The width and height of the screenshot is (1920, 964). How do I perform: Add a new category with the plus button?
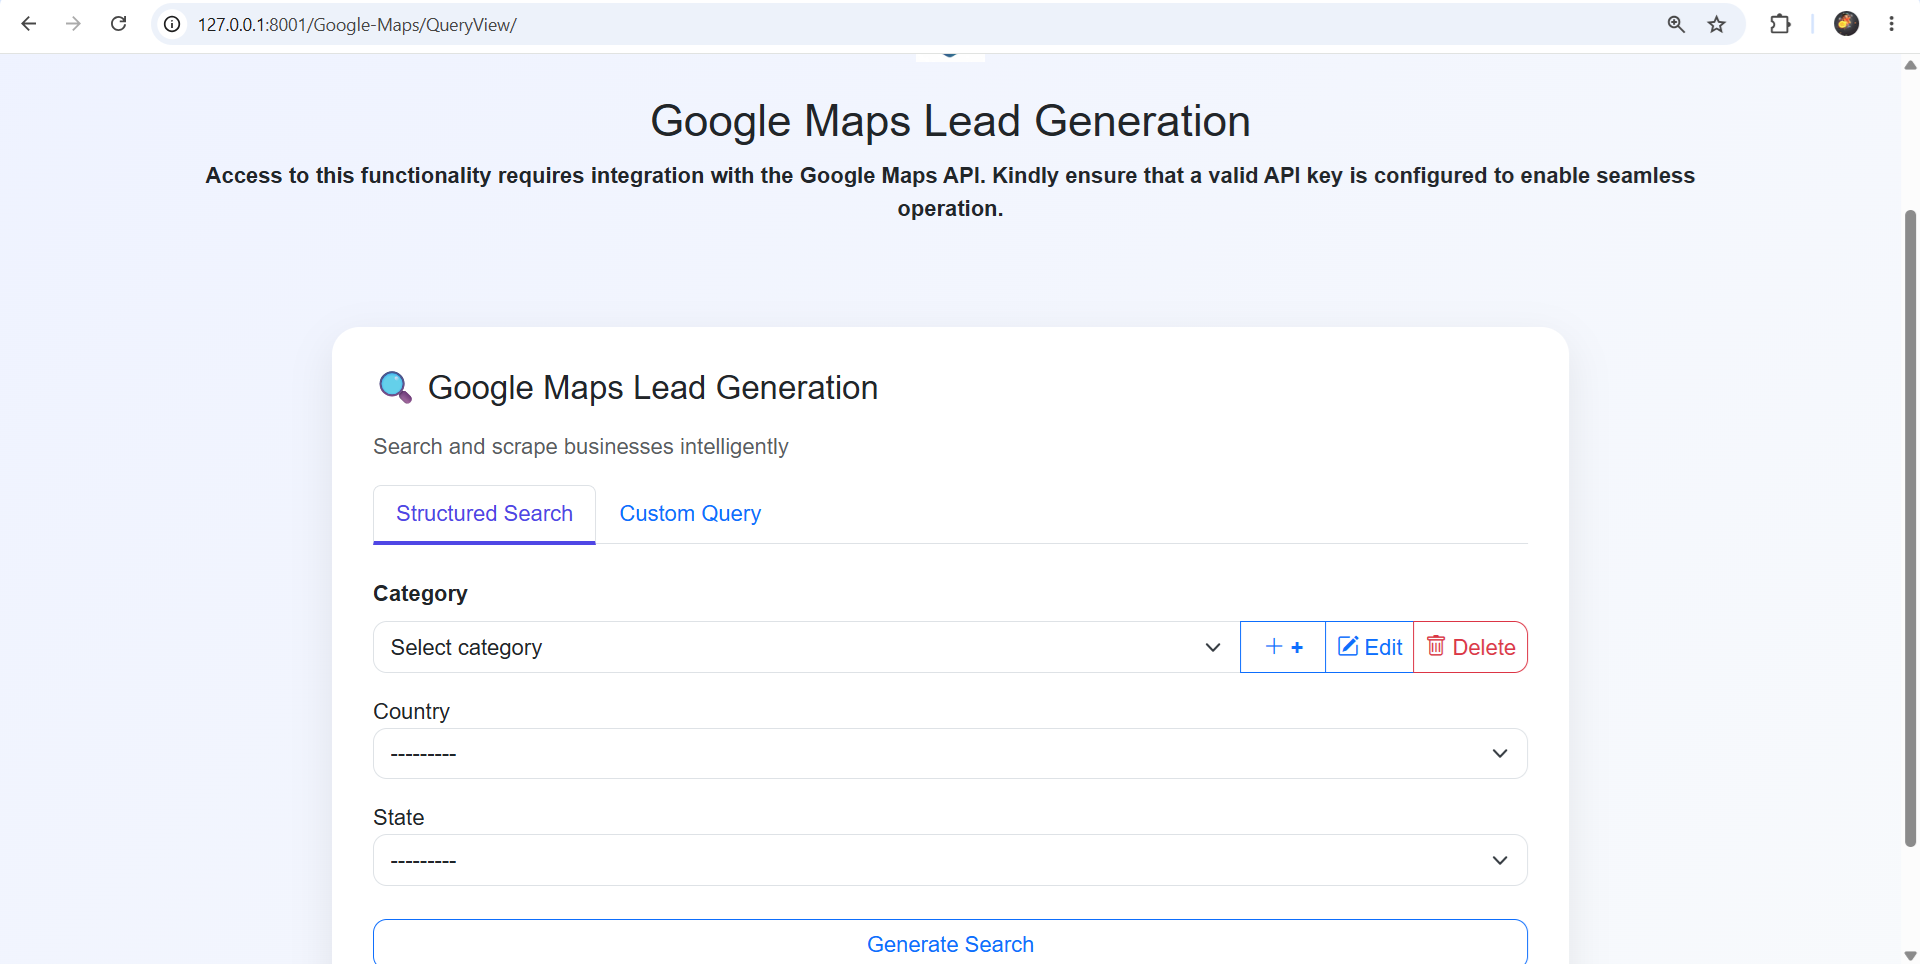[1283, 647]
